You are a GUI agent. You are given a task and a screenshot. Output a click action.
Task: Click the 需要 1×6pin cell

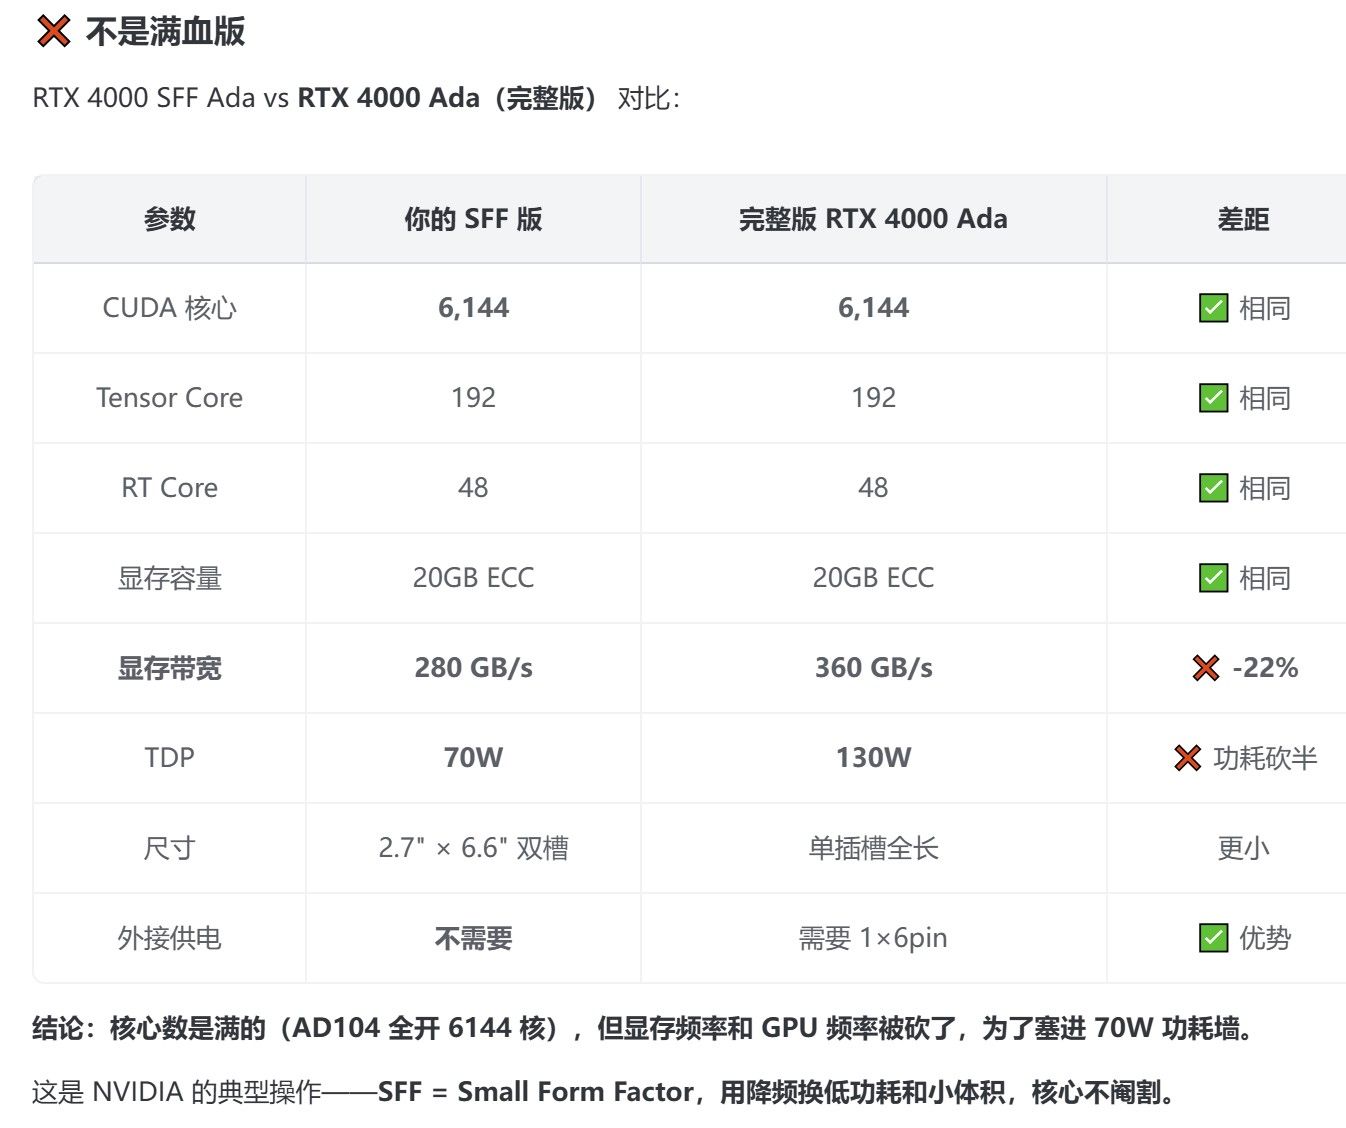pos(873,938)
